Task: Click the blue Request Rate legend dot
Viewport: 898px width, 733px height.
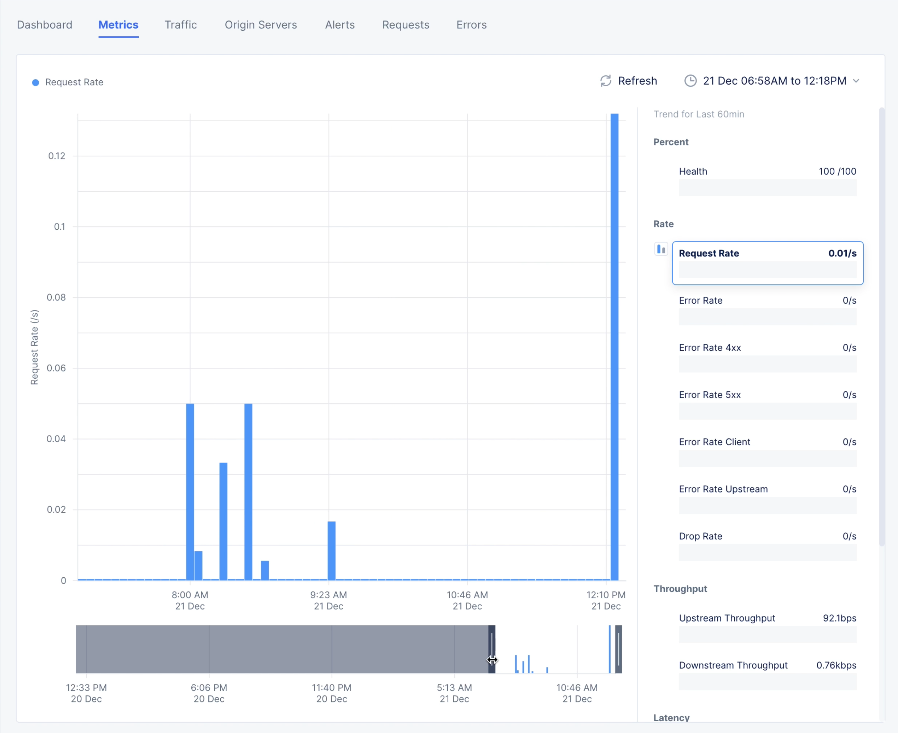Action: coord(36,82)
